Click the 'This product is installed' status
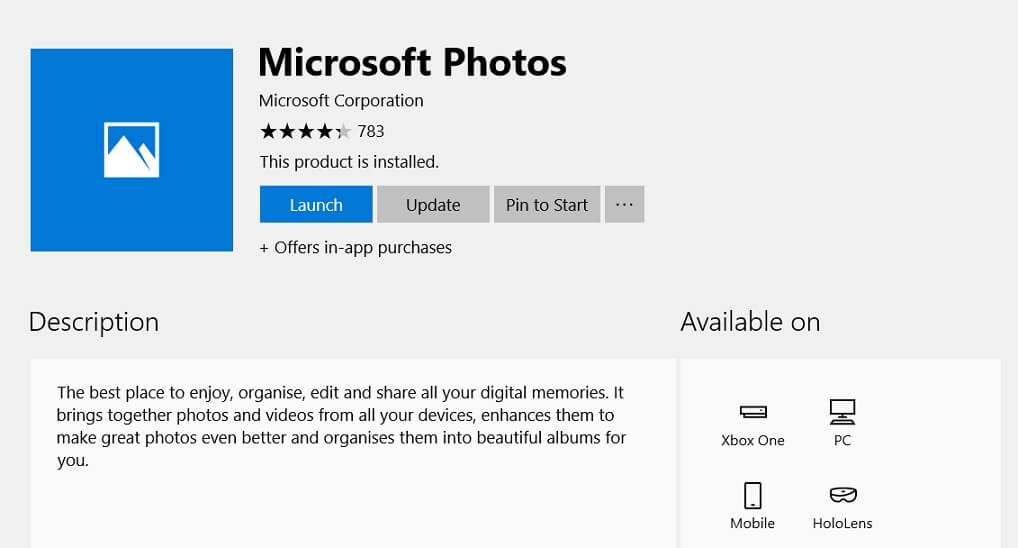1018x548 pixels. coord(349,162)
